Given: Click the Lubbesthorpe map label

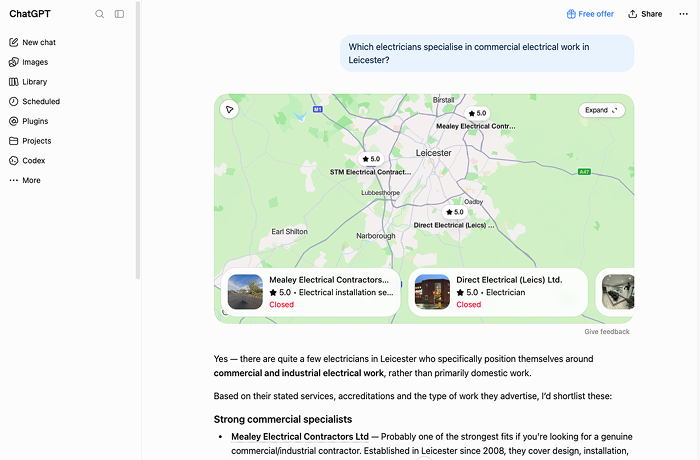Looking at the screenshot, I should click(380, 192).
